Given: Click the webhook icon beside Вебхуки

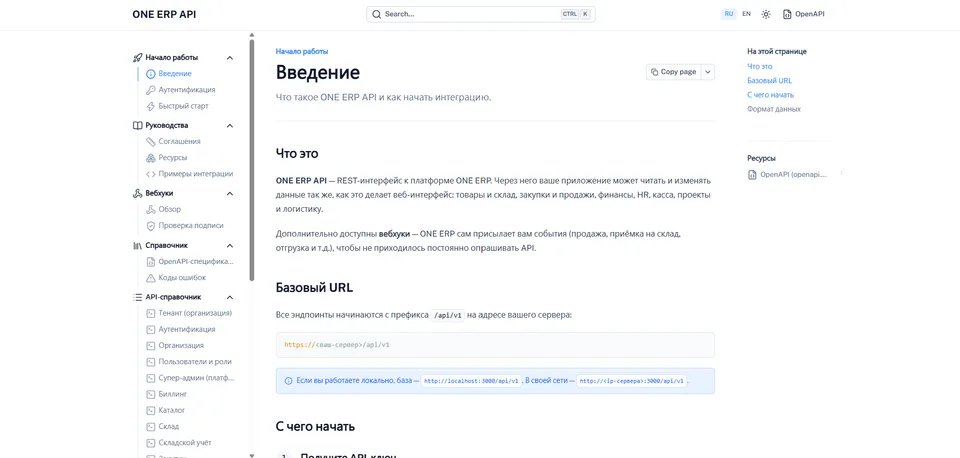Looking at the screenshot, I should tap(138, 193).
